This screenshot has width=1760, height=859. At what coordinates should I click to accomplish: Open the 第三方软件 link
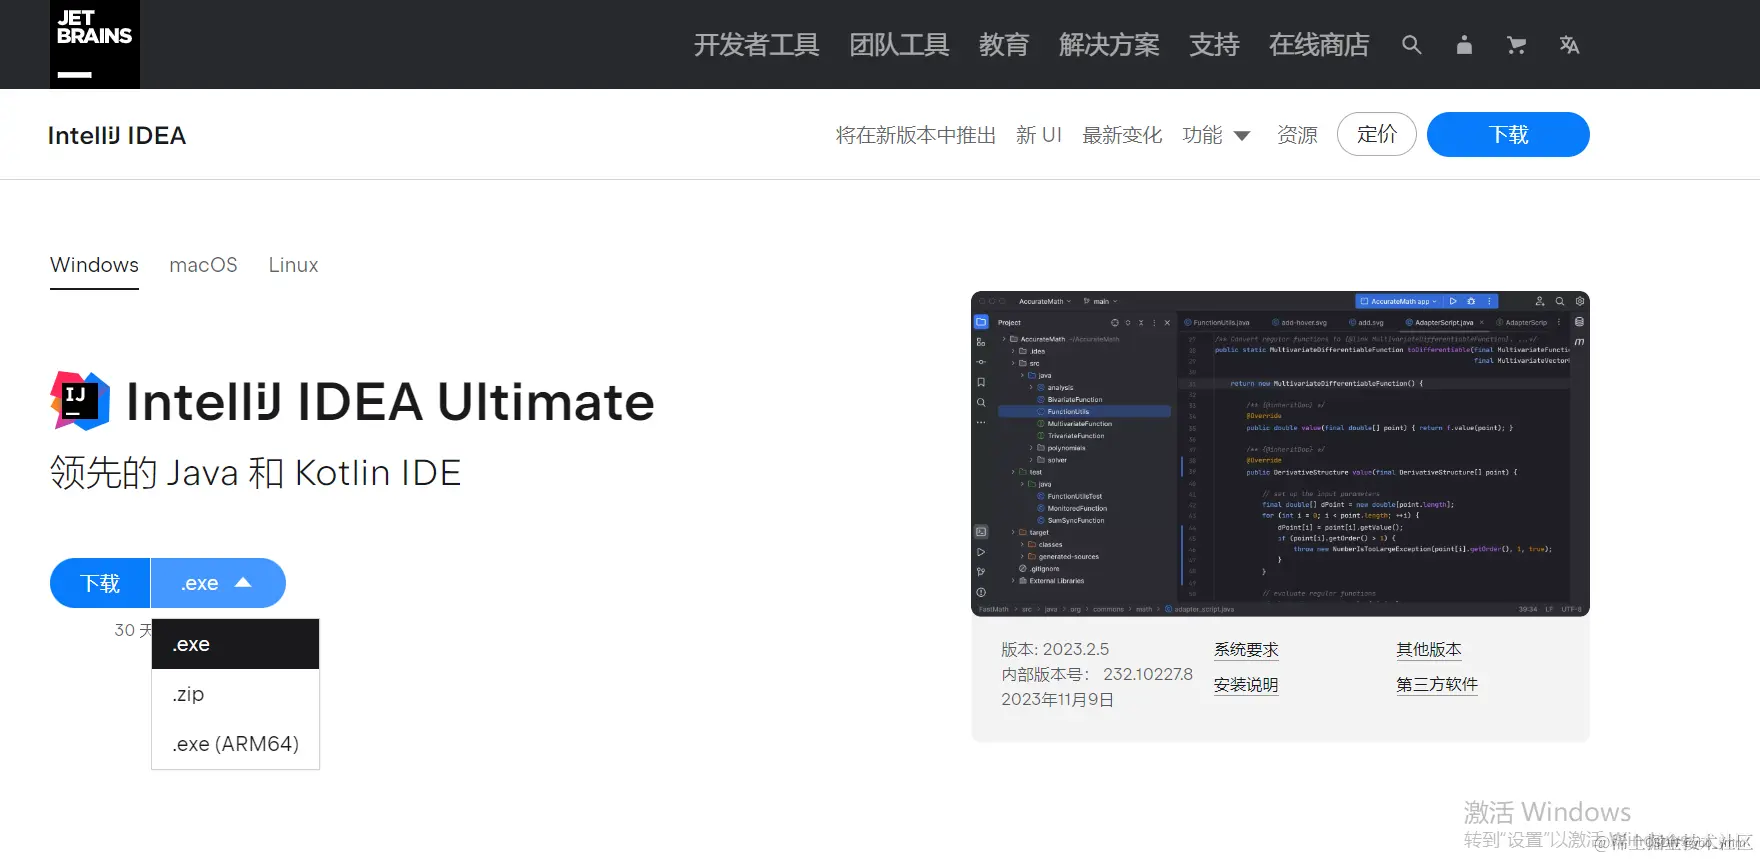coord(1437,685)
